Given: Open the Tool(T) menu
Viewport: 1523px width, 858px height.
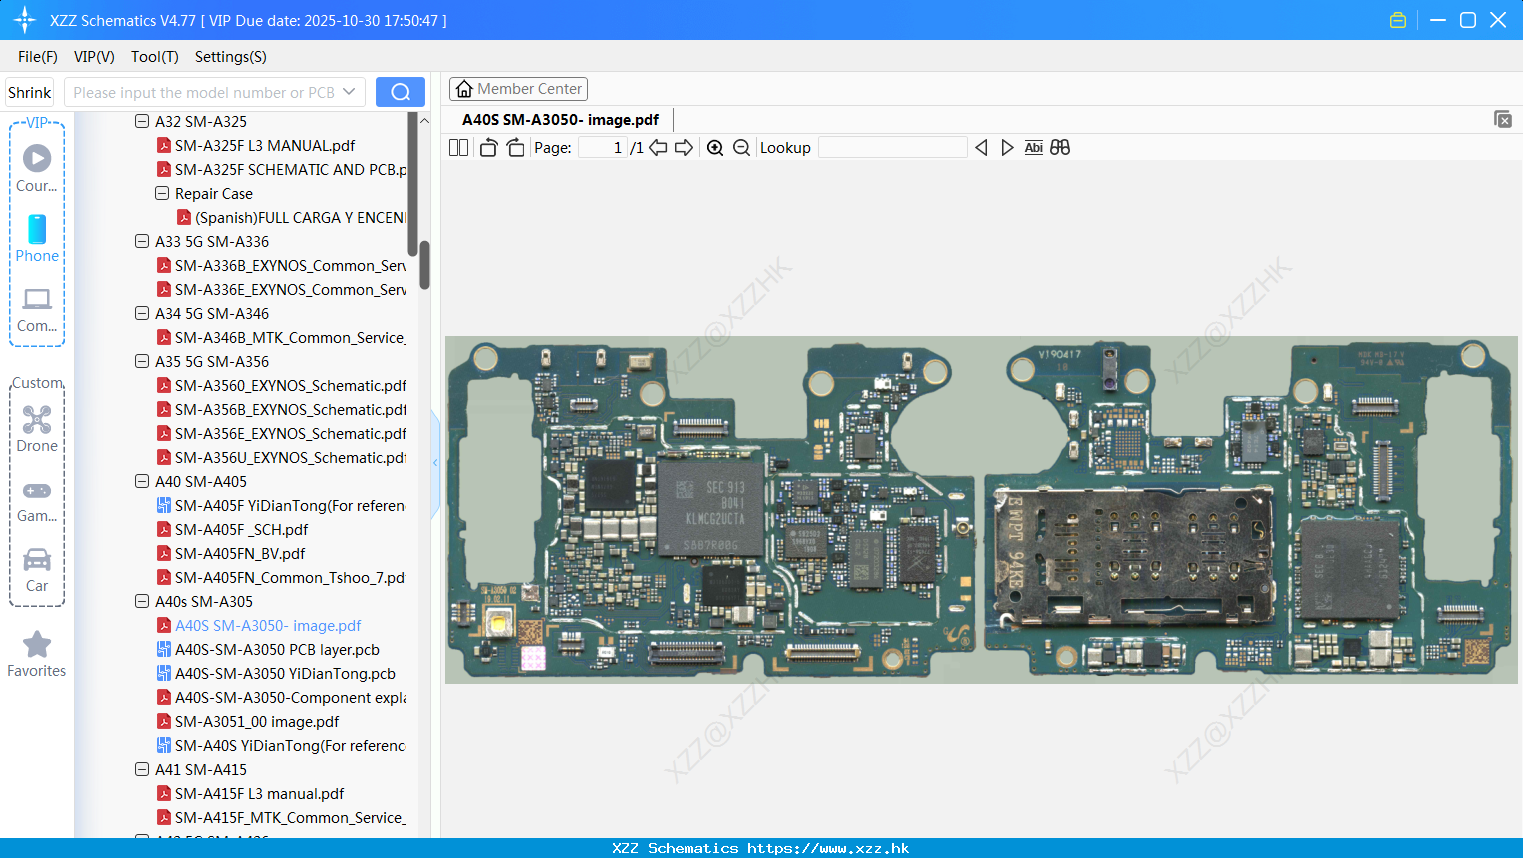Looking at the screenshot, I should click(x=155, y=57).
